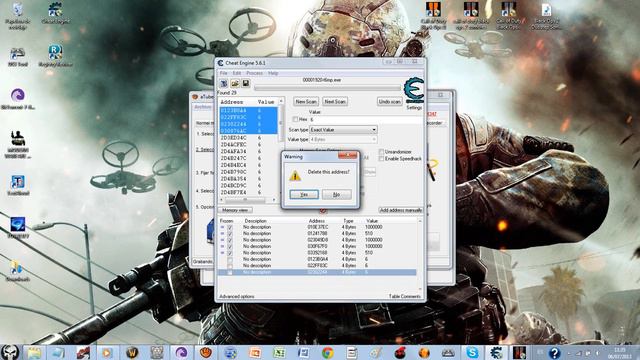Open Advanced options at the bottom left
This screenshot has width=640, height=360.
(237, 296)
